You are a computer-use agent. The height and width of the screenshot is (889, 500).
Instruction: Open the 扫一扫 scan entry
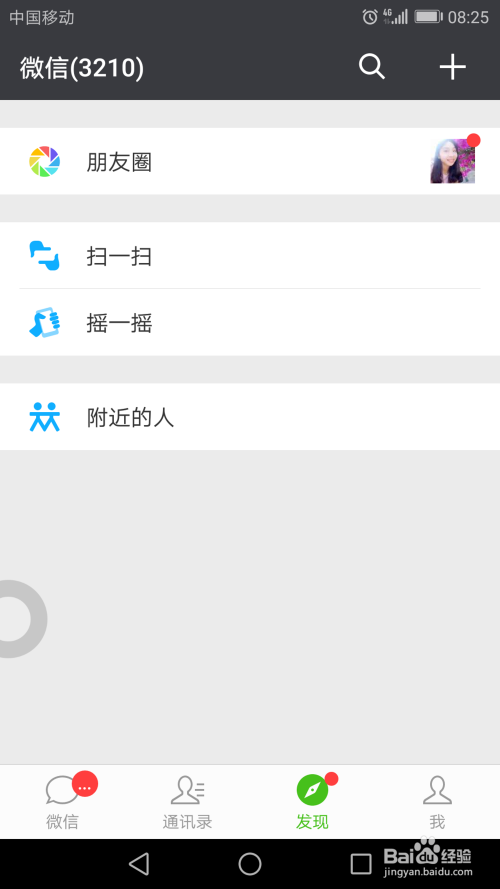click(x=250, y=255)
